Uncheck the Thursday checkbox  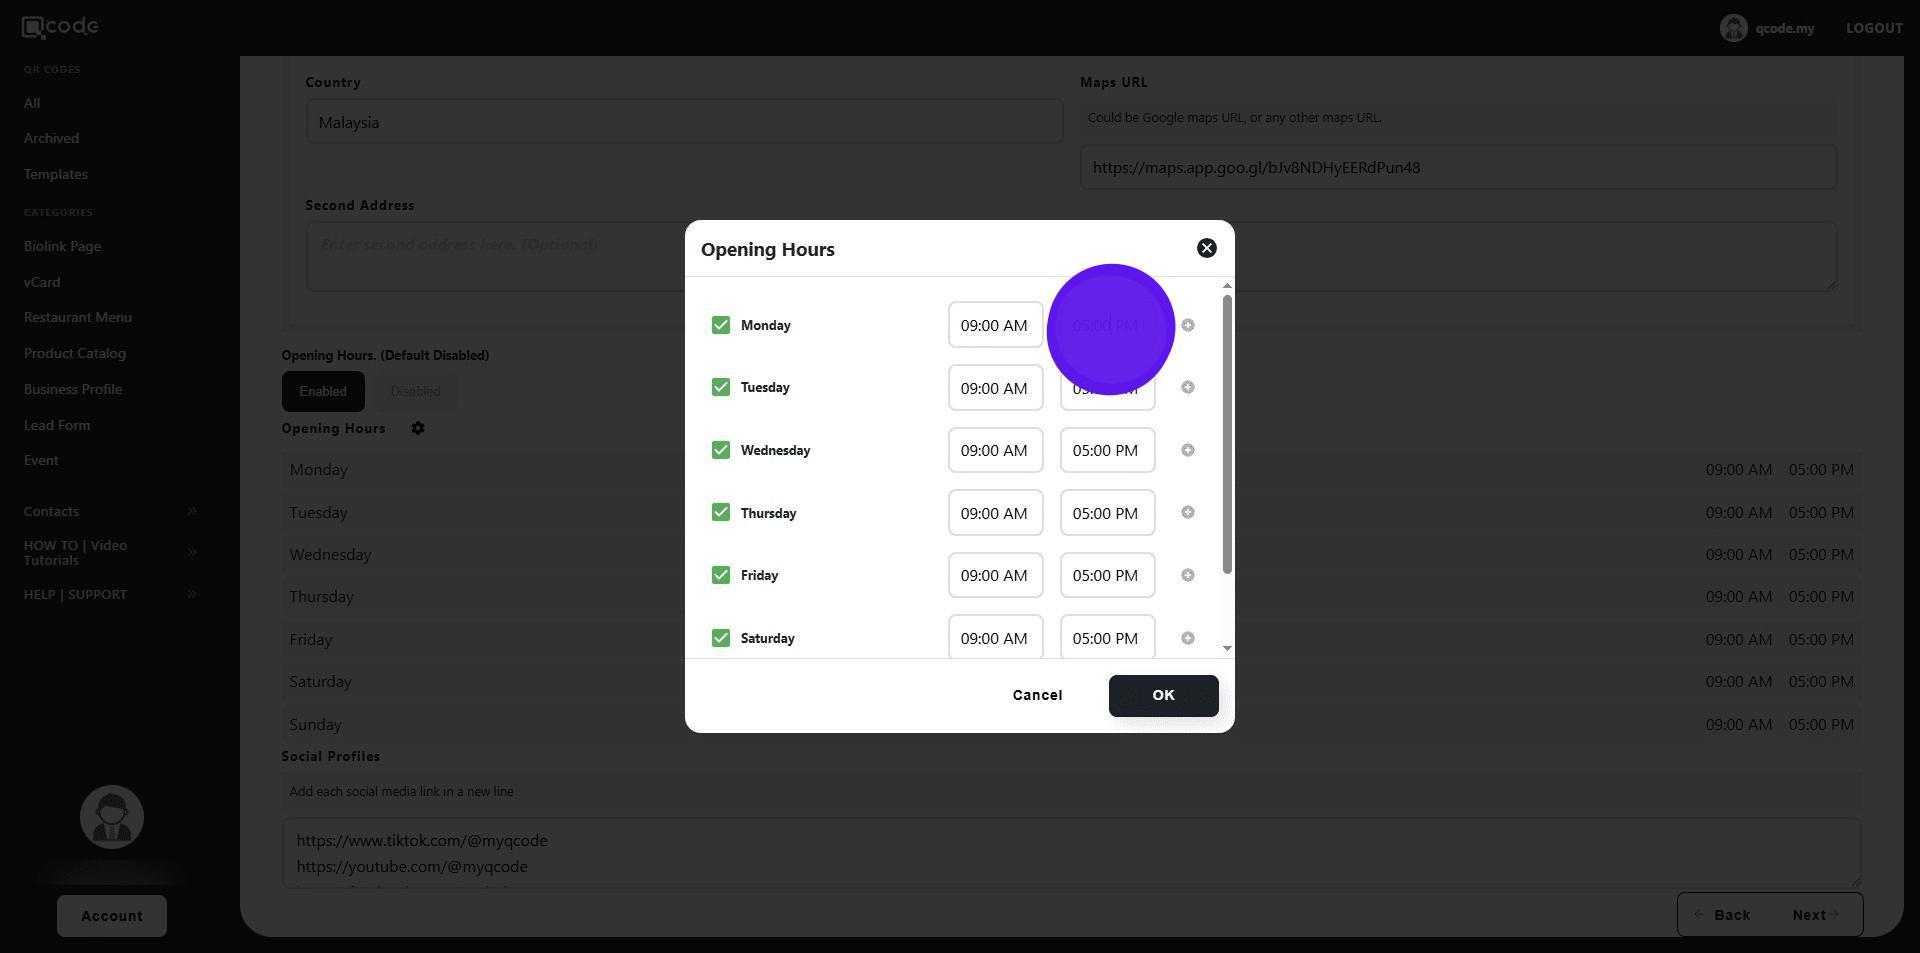click(721, 512)
